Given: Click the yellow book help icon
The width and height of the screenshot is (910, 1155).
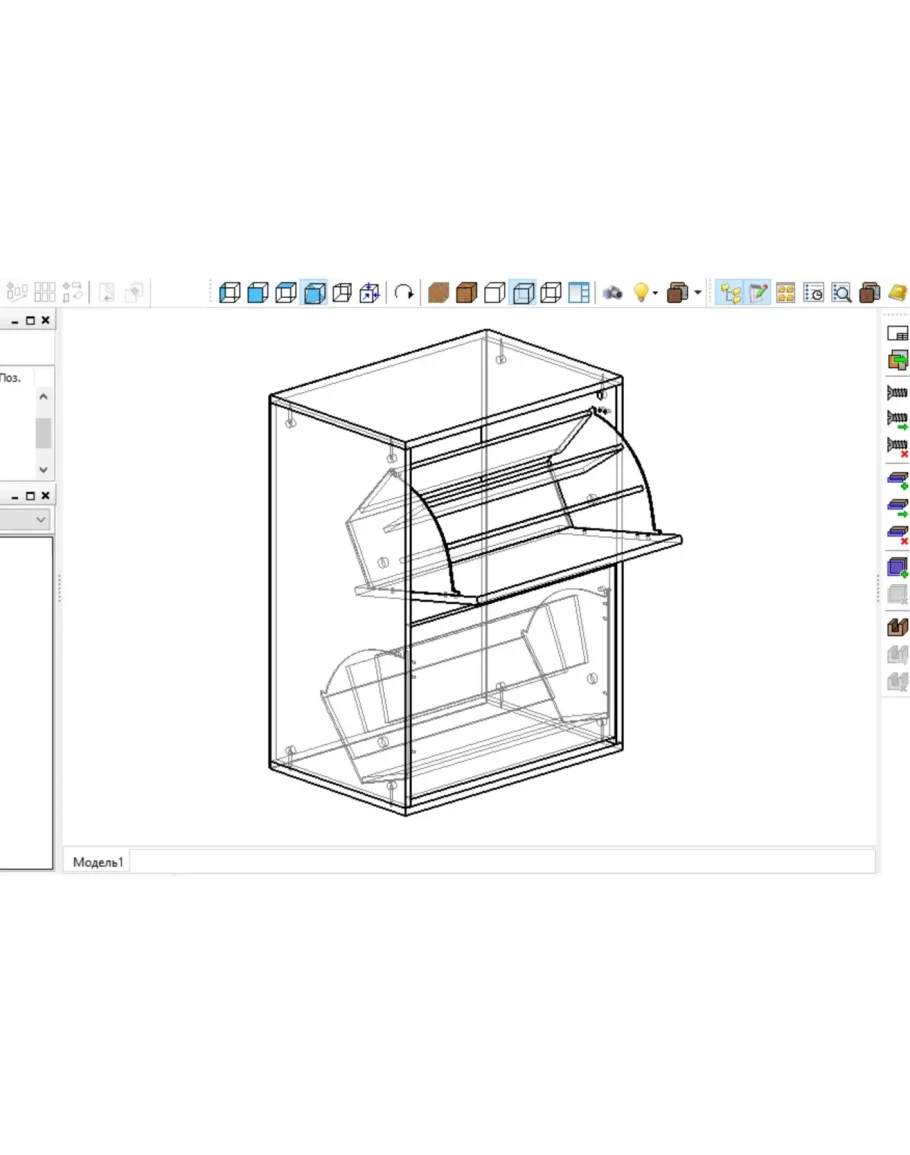Looking at the screenshot, I should 897,293.
